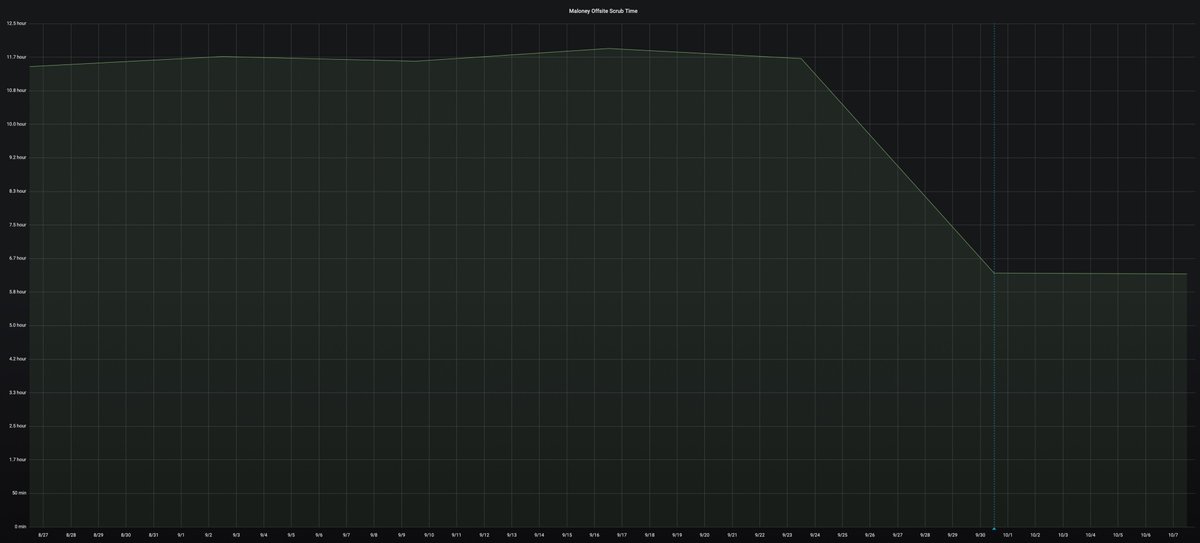
Task: Click the 2.5 hour y-axis label
Action: [17, 426]
